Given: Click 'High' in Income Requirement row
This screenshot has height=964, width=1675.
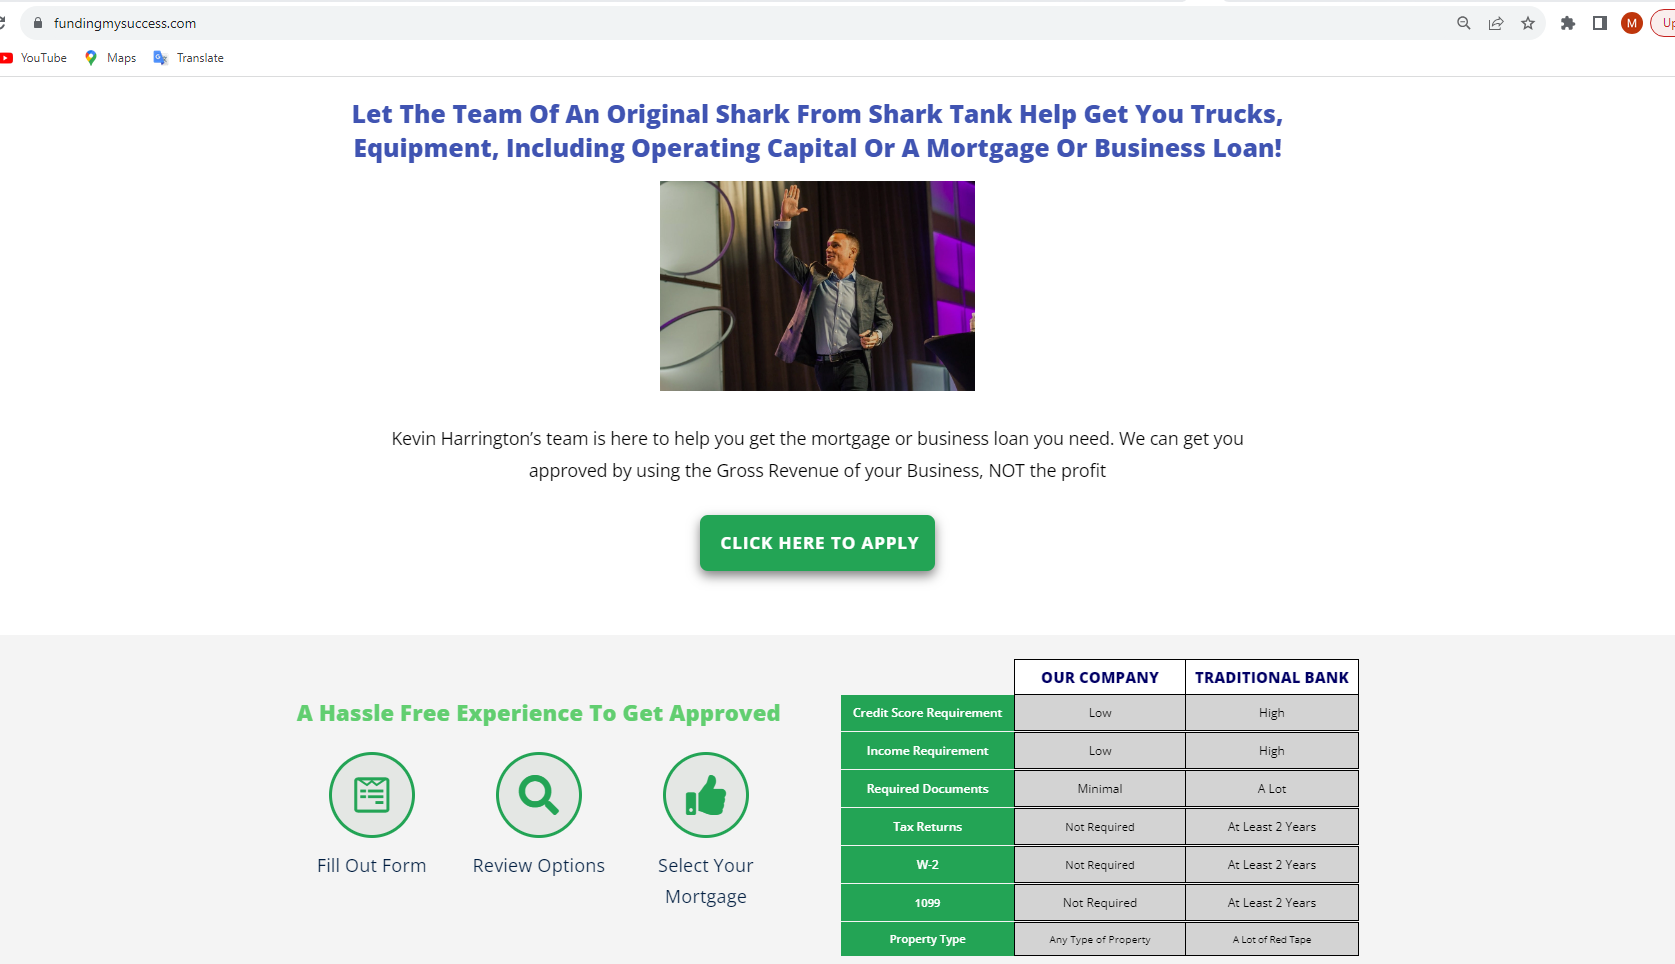Looking at the screenshot, I should [x=1272, y=751].
